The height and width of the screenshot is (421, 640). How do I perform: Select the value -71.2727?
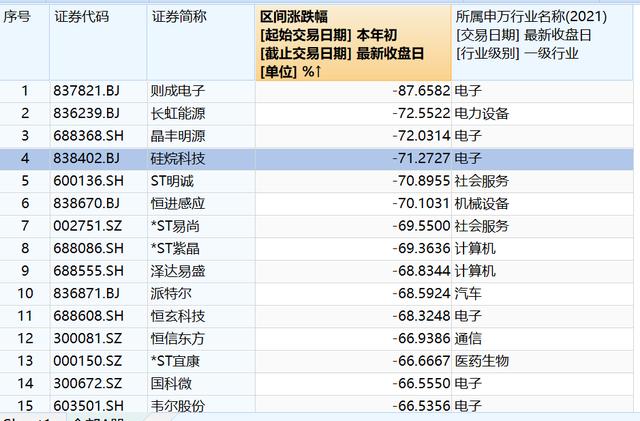[421, 158]
